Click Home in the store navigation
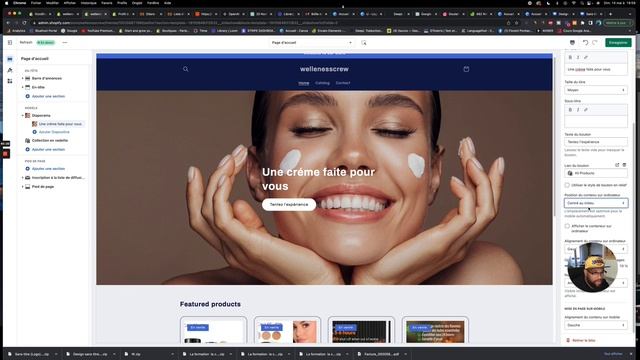This screenshot has height=360, width=640. click(x=304, y=83)
